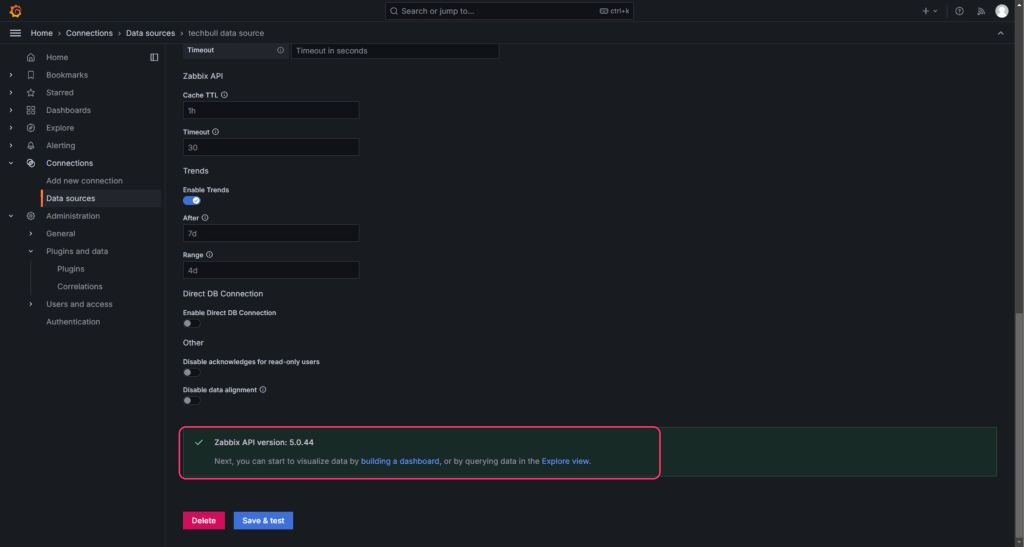
Task: Select Add new connection in sidebar
Action: coord(84,181)
